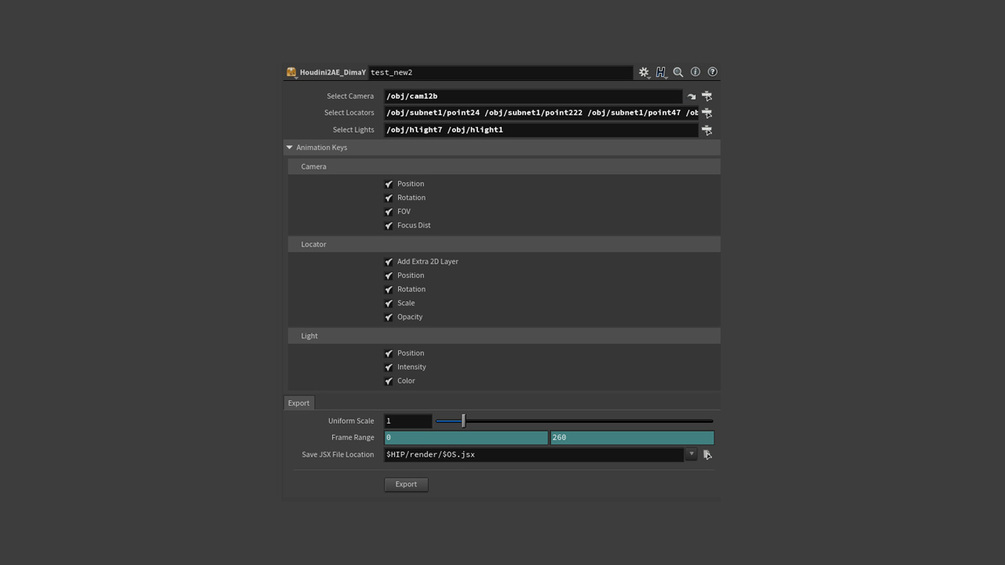Click the Export button
The width and height of the screenshot is (1005, 565).
pos(406,484)
